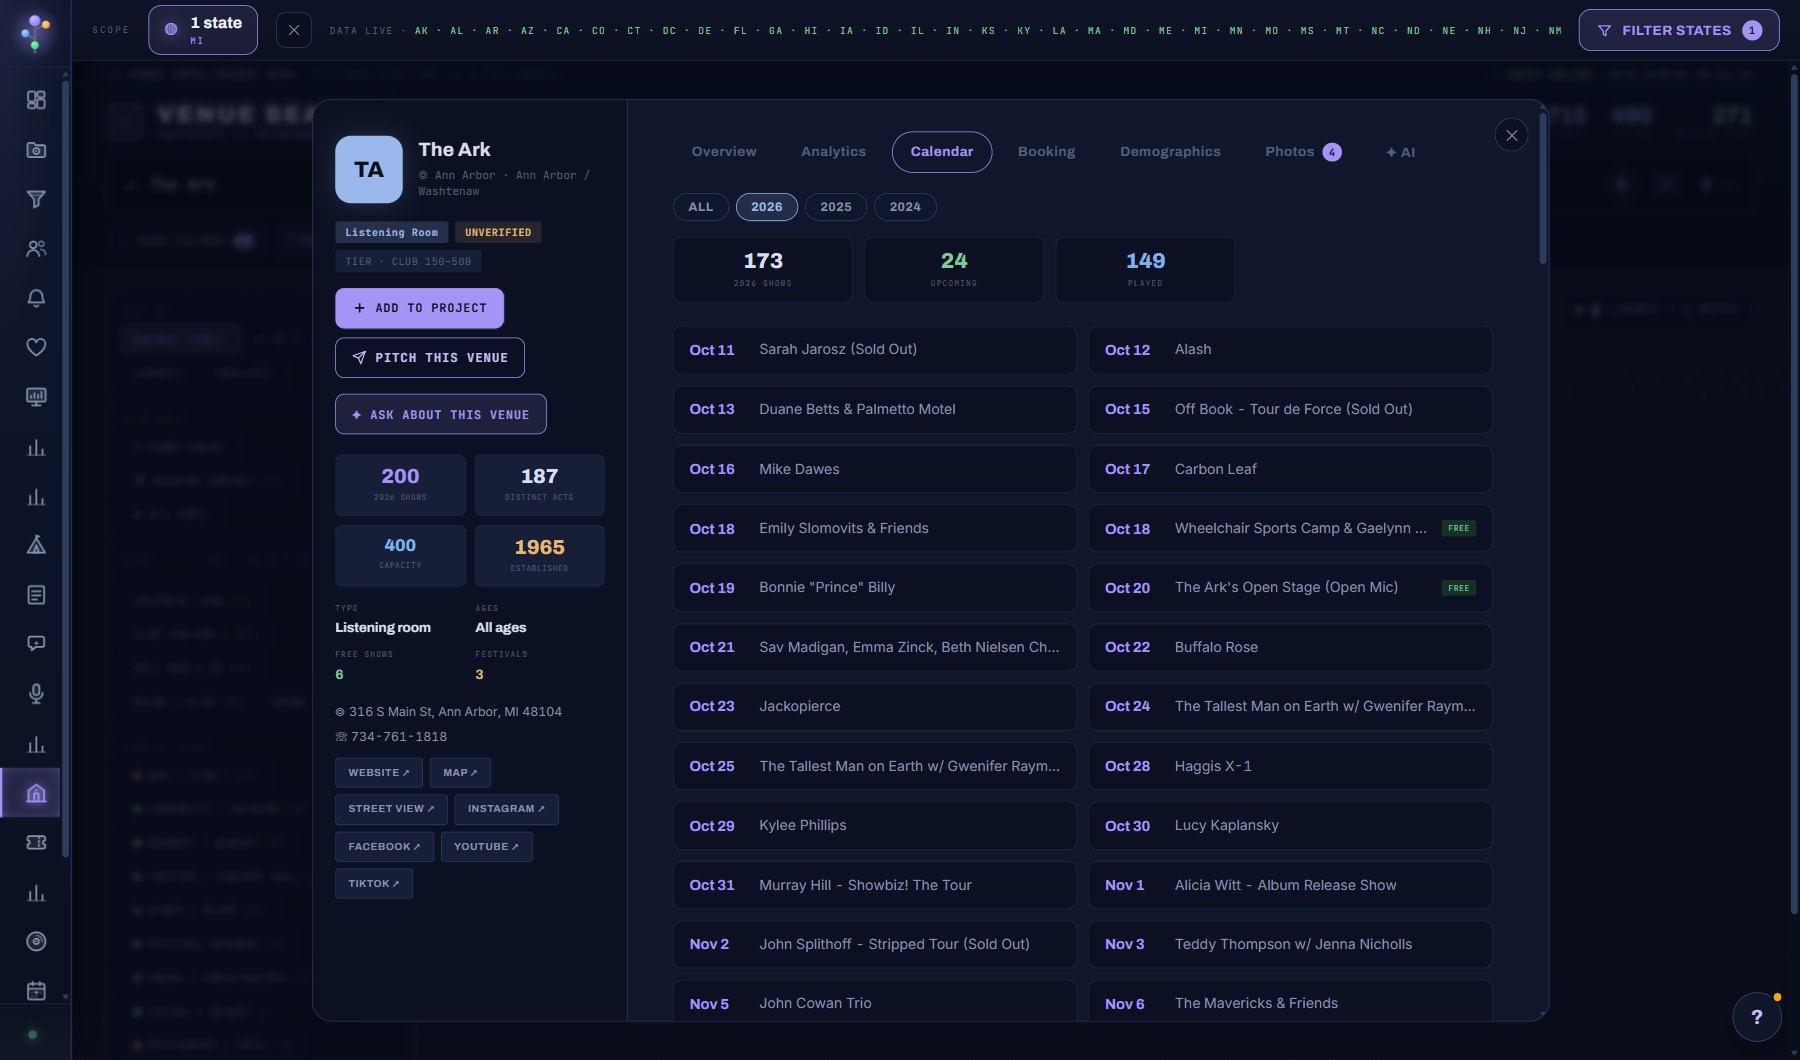
Task: Open the AI tab
Action: (x=1400, y=152)
